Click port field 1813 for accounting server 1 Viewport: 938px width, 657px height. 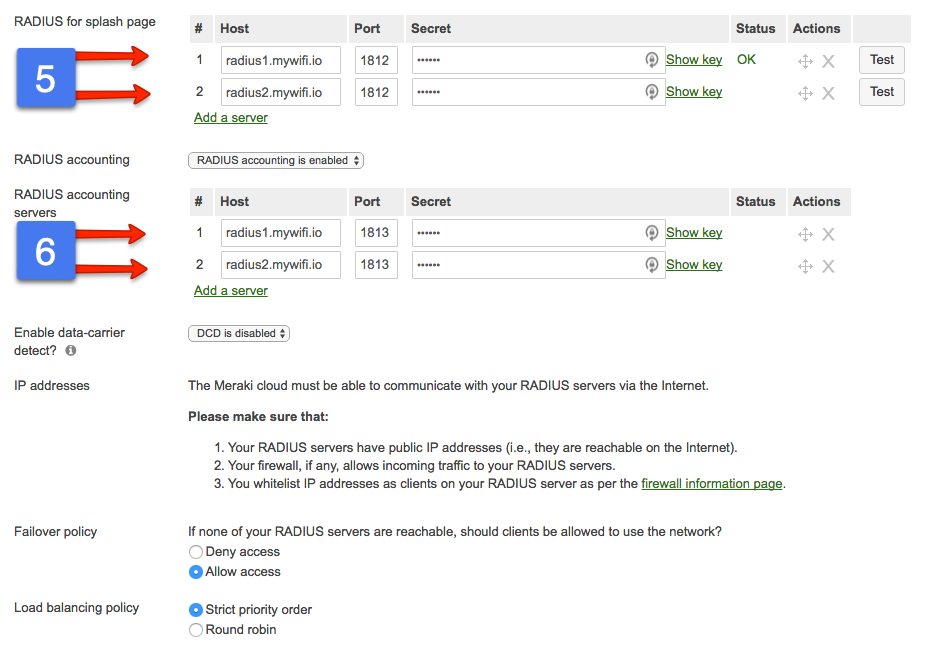(376, 233)
